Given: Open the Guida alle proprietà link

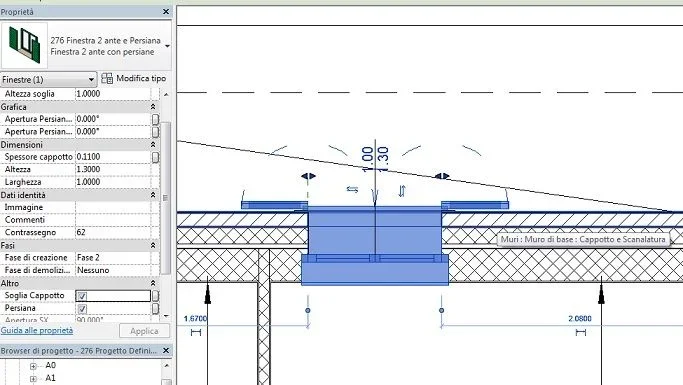Looking at the screenshot, I should pyautogui.click(x=37, y=331).
